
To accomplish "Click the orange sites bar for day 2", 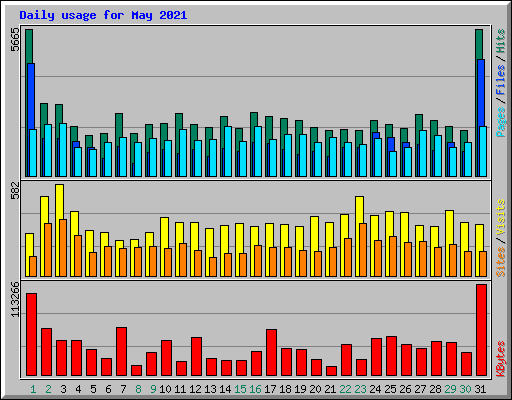I will click(48, 250).
